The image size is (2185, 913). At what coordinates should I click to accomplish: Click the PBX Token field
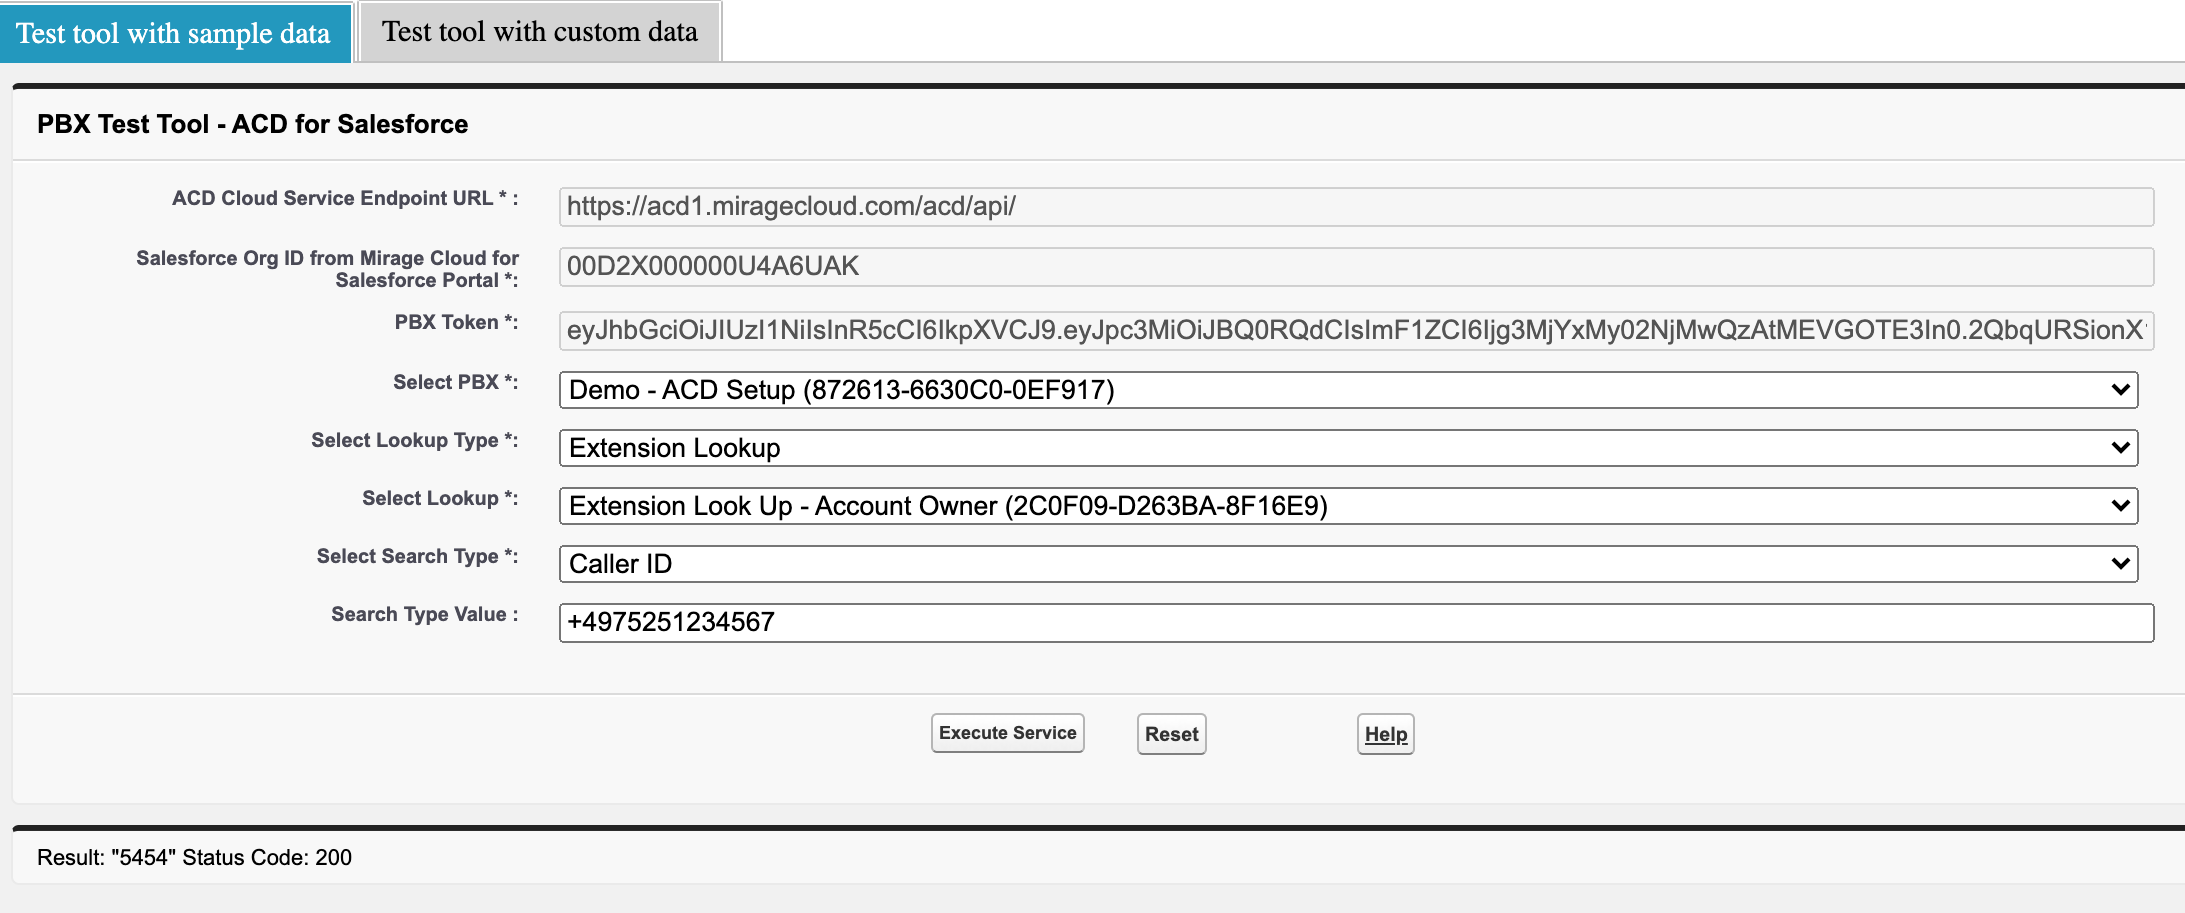(x=1356, y=331)
